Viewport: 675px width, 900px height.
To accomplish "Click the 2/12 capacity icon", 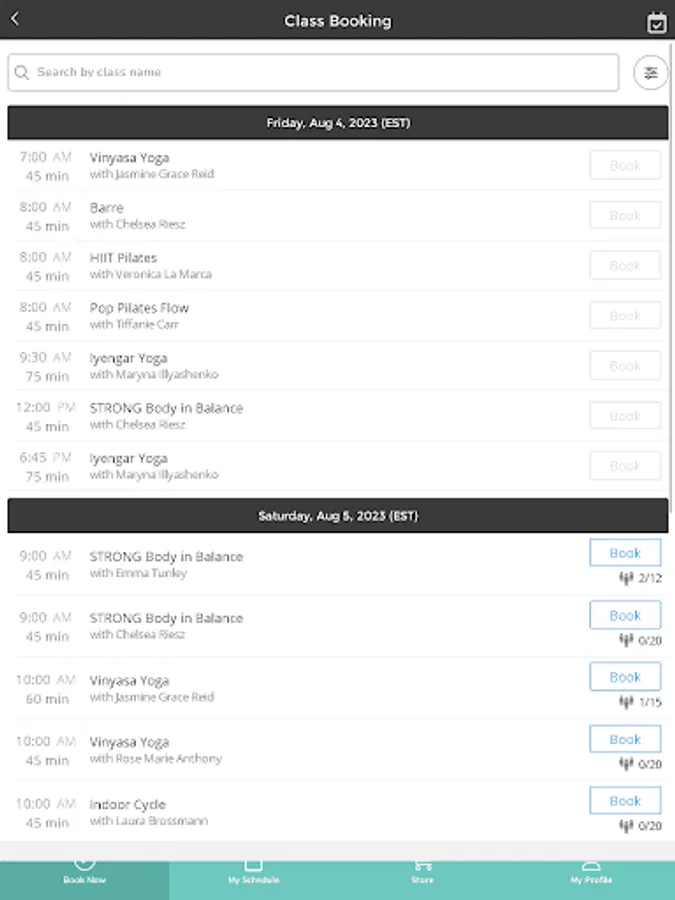I will [x=627, y=578].
